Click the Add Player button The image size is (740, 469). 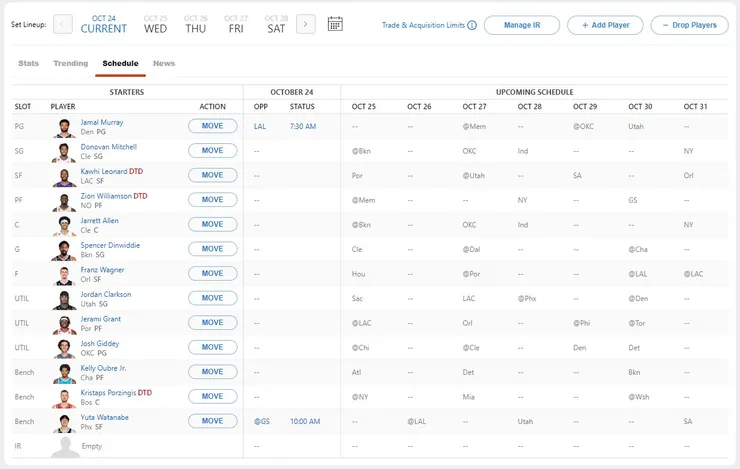pyautogui.click(x=605, y=25)
